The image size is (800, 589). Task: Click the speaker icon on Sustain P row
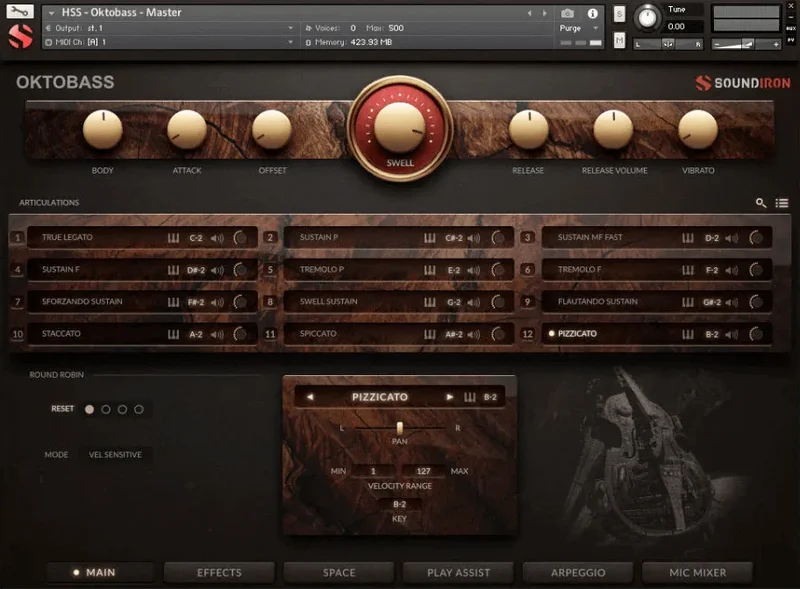click(x=474, y=238)
